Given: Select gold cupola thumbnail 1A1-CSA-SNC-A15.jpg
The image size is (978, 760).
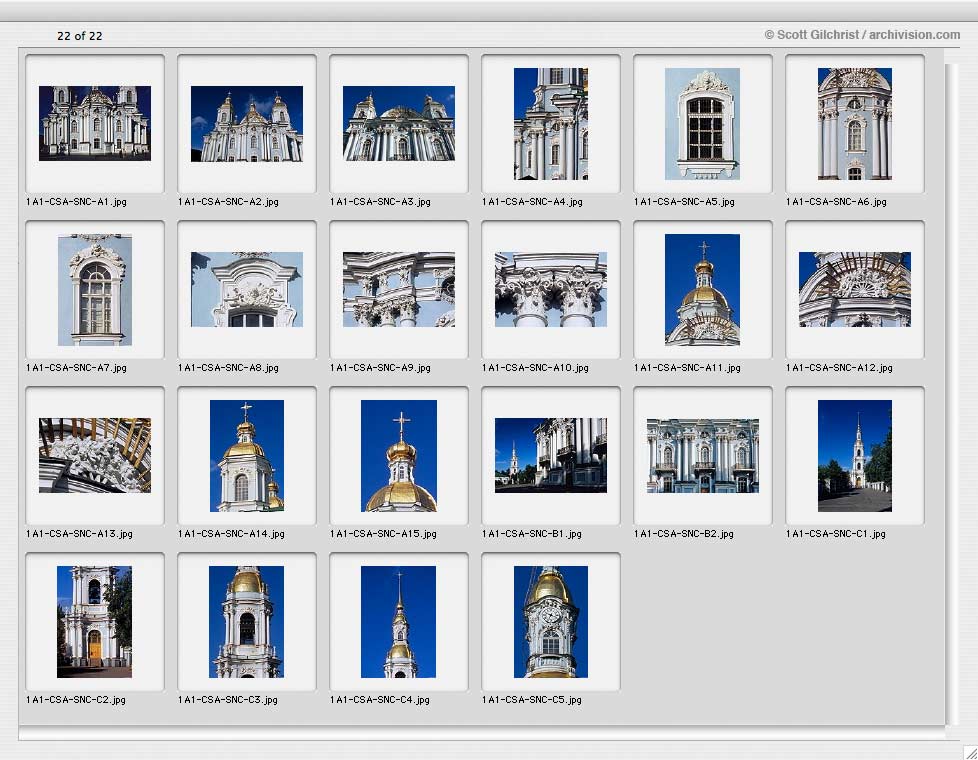Looking at the screenshot, I should (399, 456).
